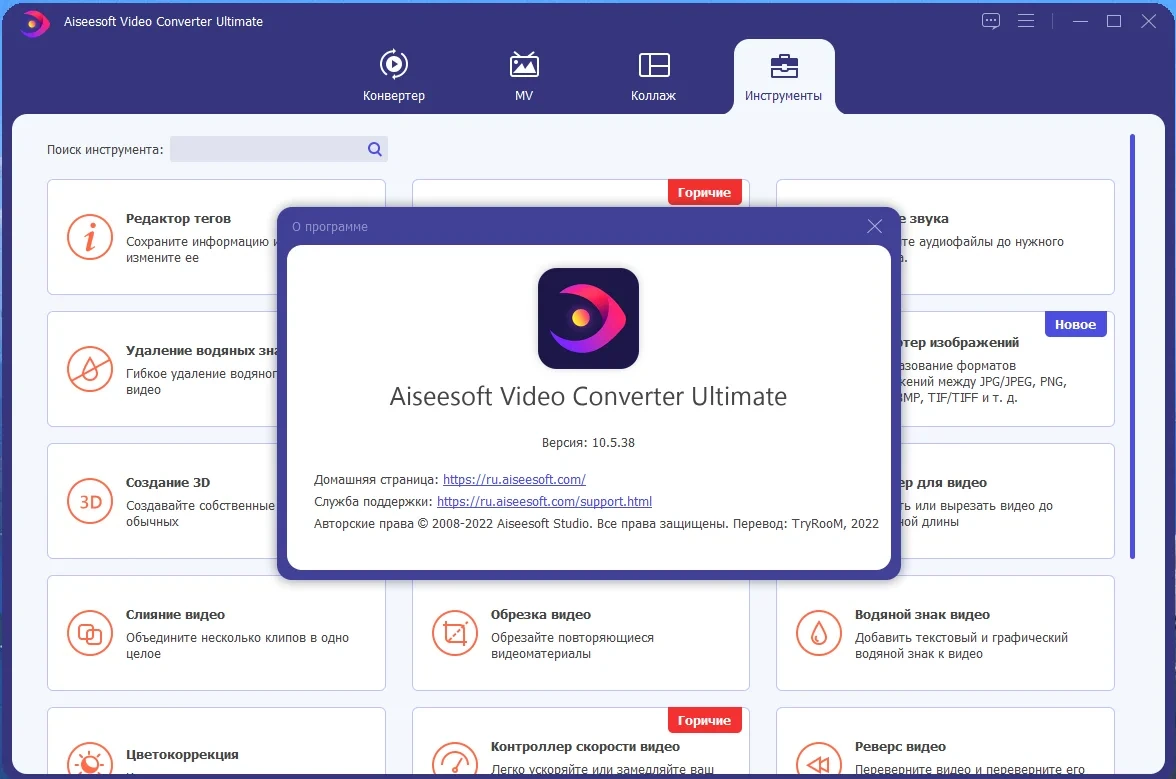Open the Обрезка видео crop icon
Screen dimensions: 1176x779
pyautogui.click(x=454, y=633)
